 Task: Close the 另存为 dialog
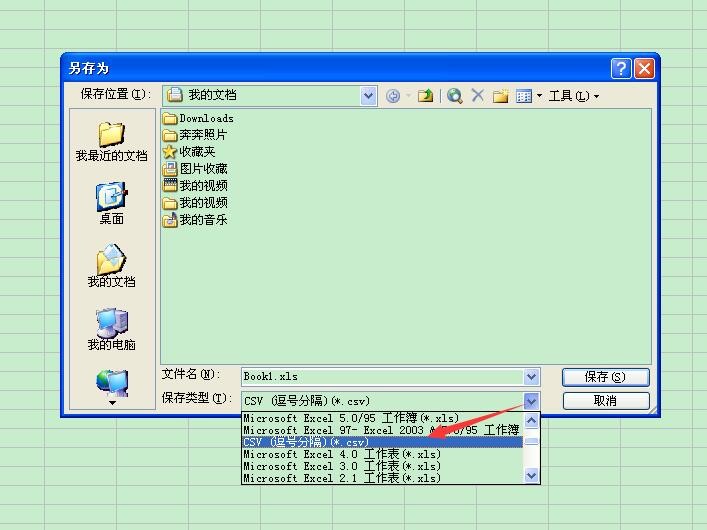[x=644, y=69]
